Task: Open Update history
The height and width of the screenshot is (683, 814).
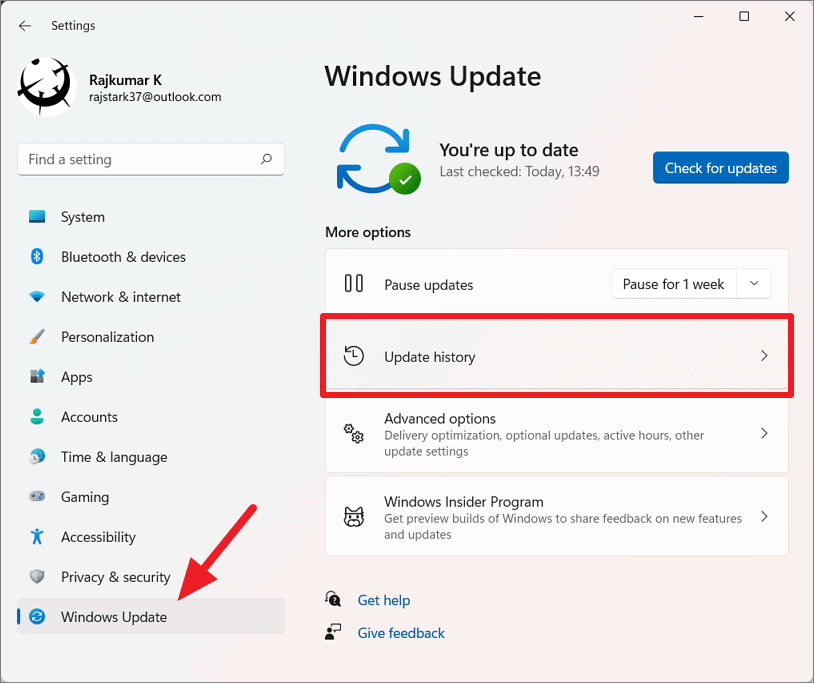Action: pos(557,356)
